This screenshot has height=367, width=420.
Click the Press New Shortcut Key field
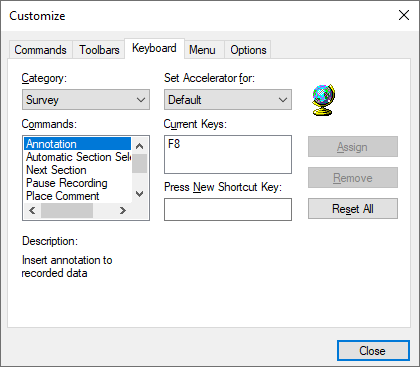click(x=228, y=209)
